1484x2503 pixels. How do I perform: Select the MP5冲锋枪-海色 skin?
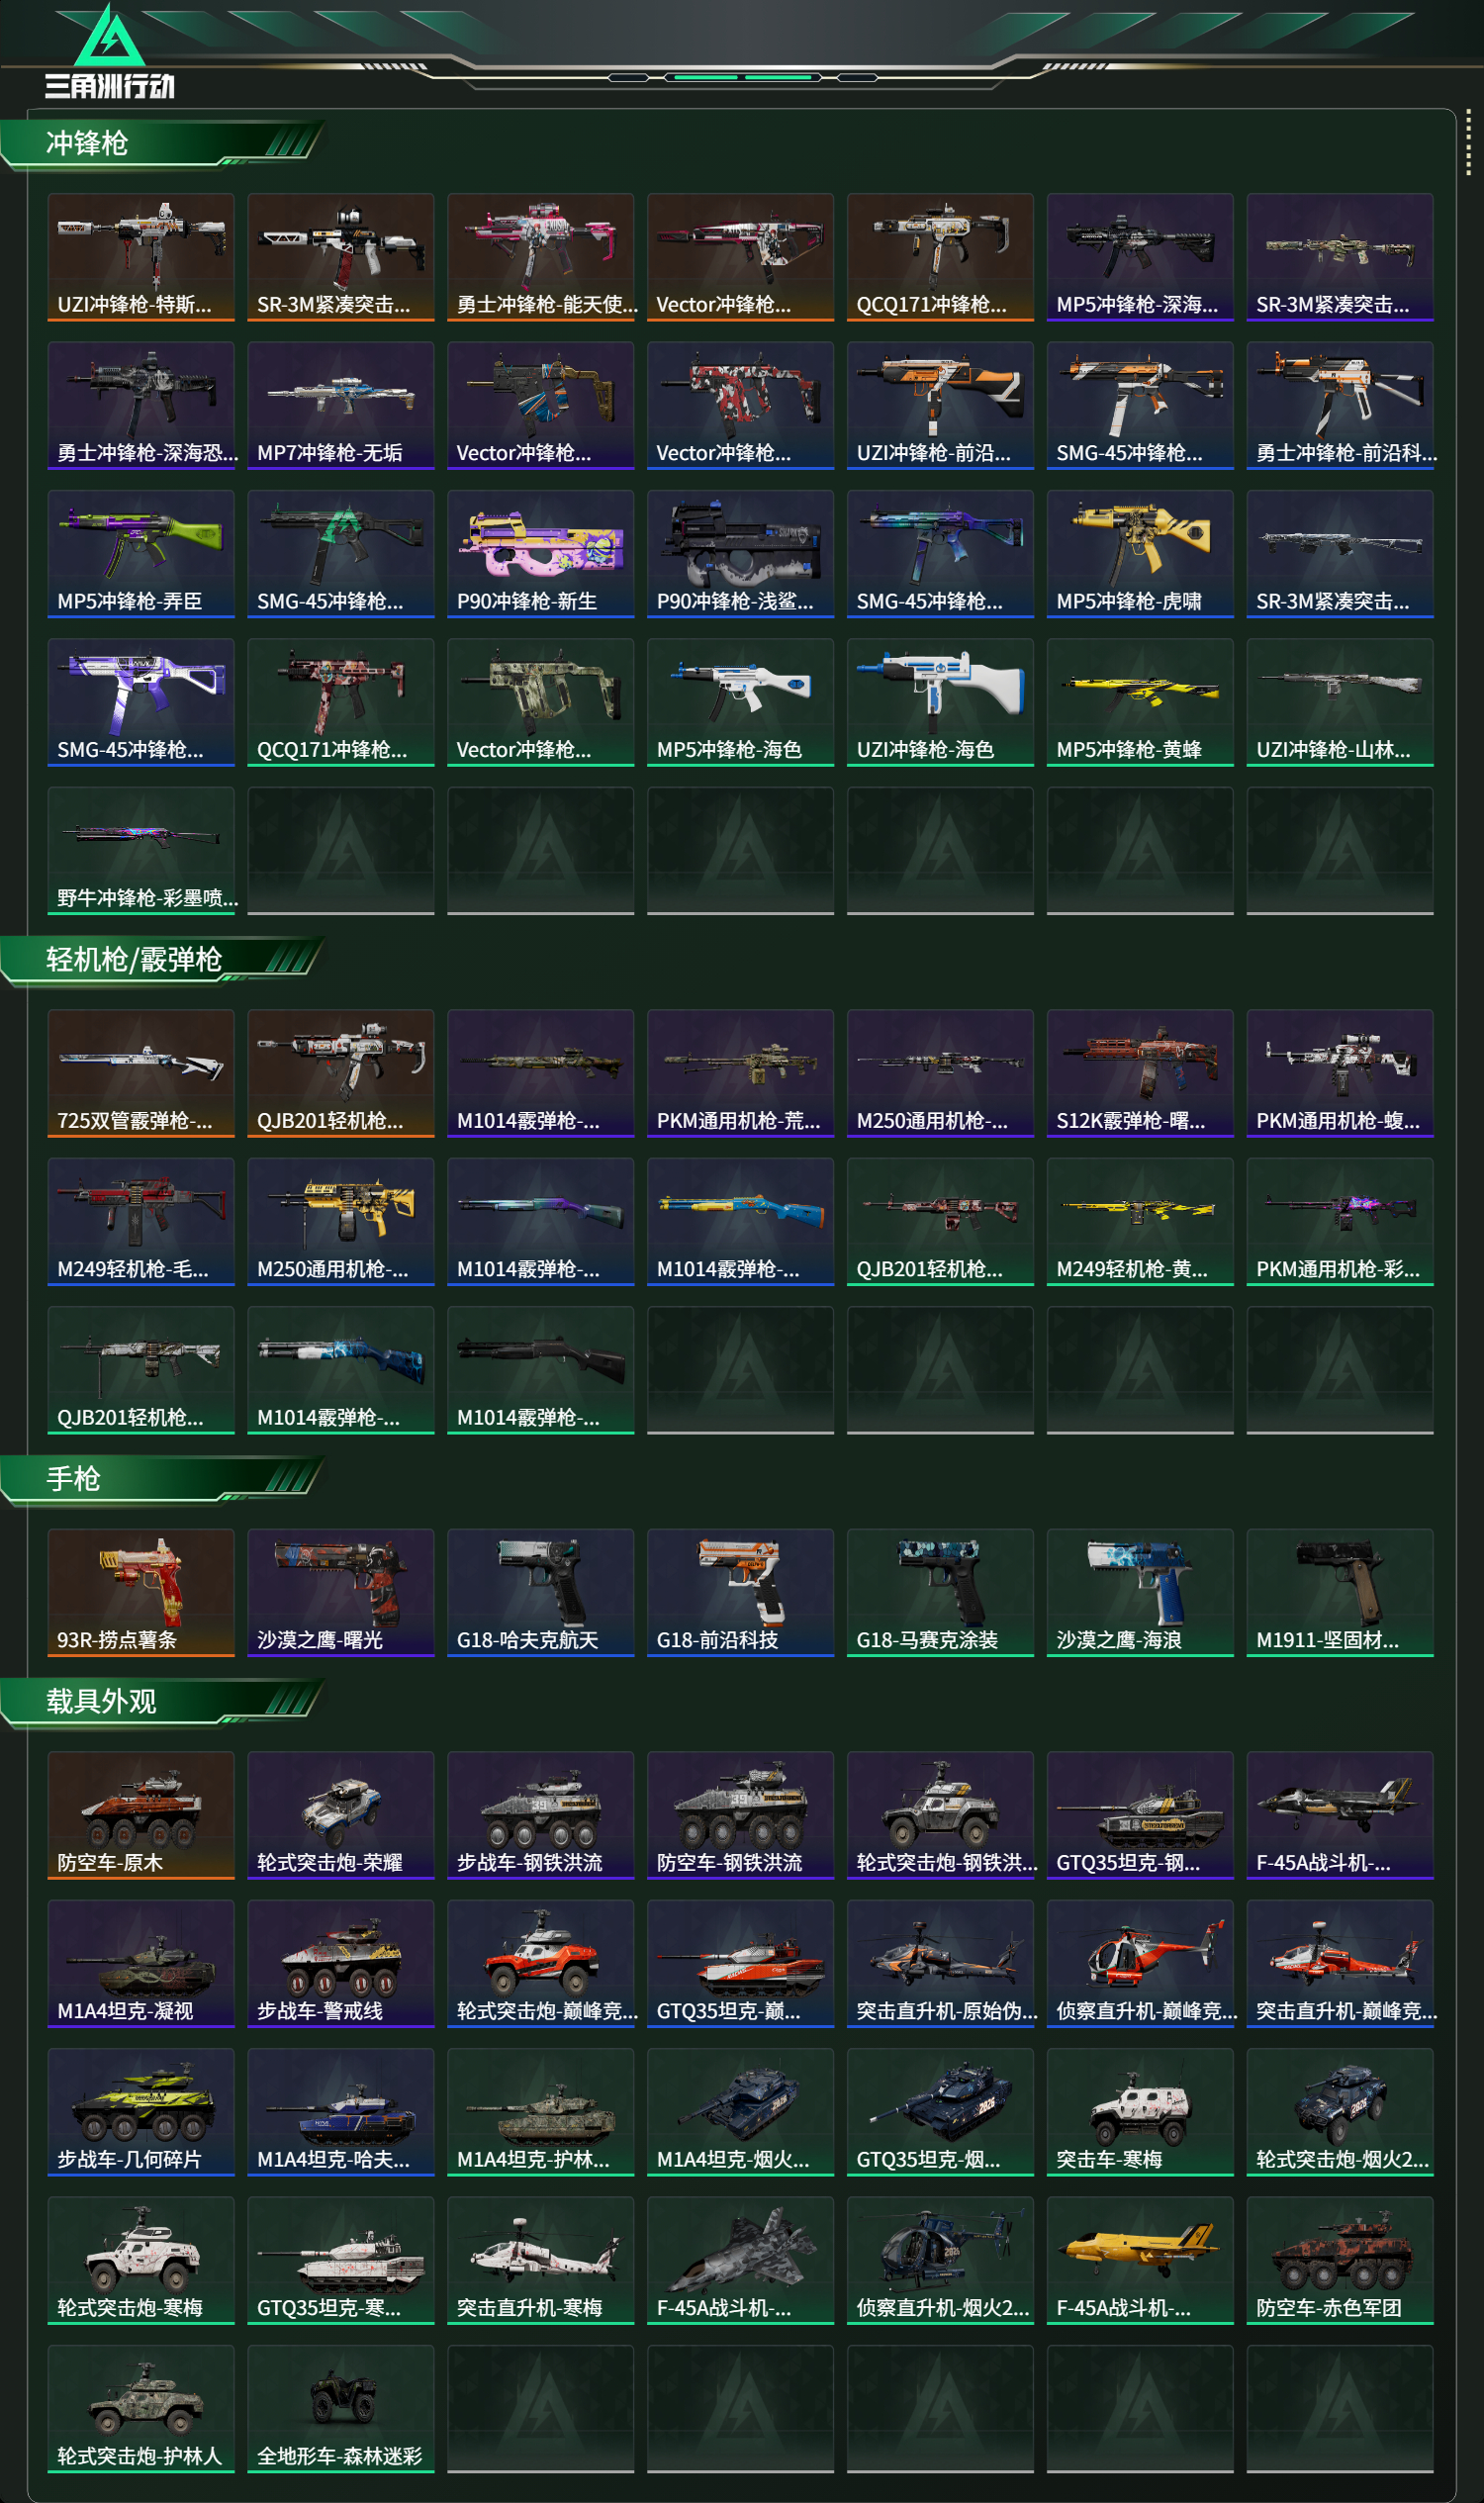pos(741,703)
